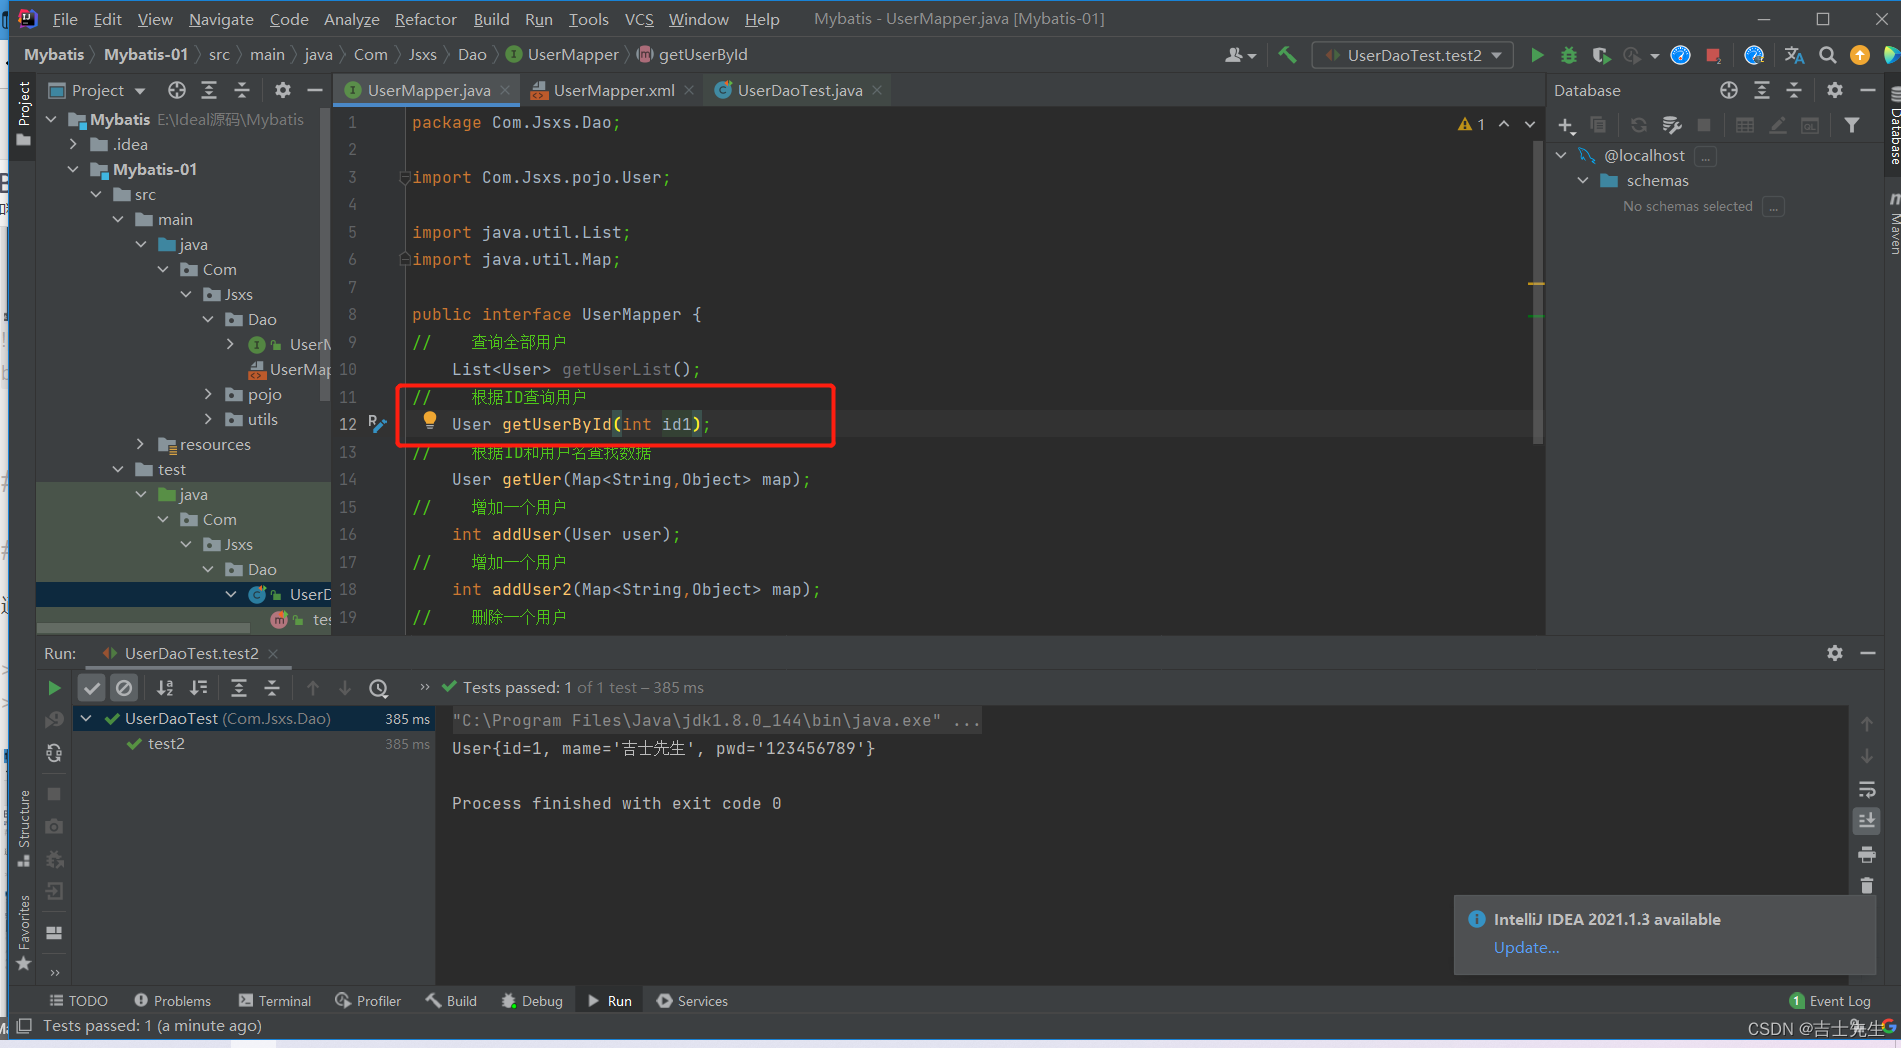Image resolution: width=1901 pixels, height=1048 pixels.
Task: Click editor vertical scrollbar thumb
Action: [1537, 290]
